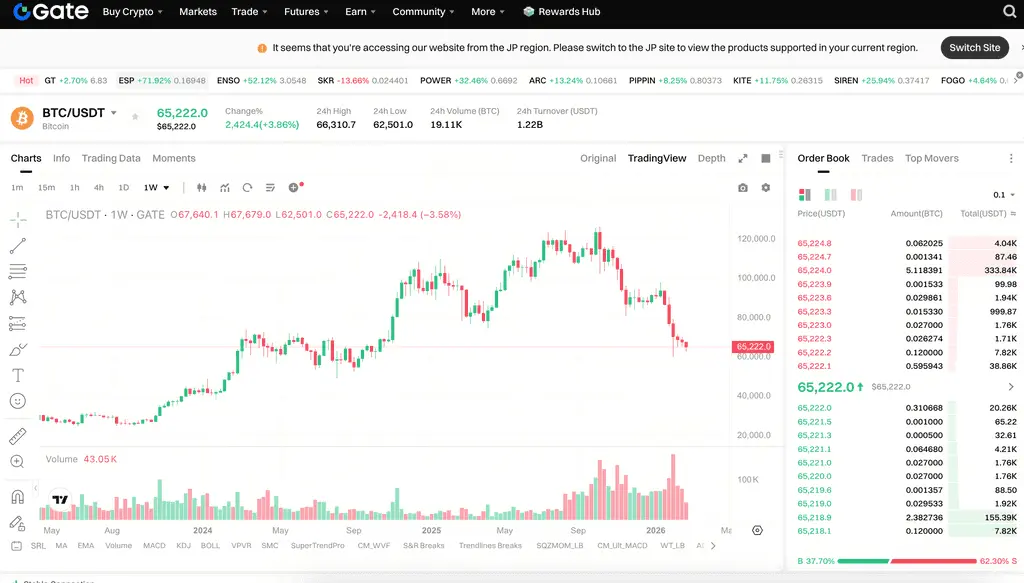This screenshot has width=1024, height=583.
Task: Show asks-only order book view
Action: tap(856, 195)
